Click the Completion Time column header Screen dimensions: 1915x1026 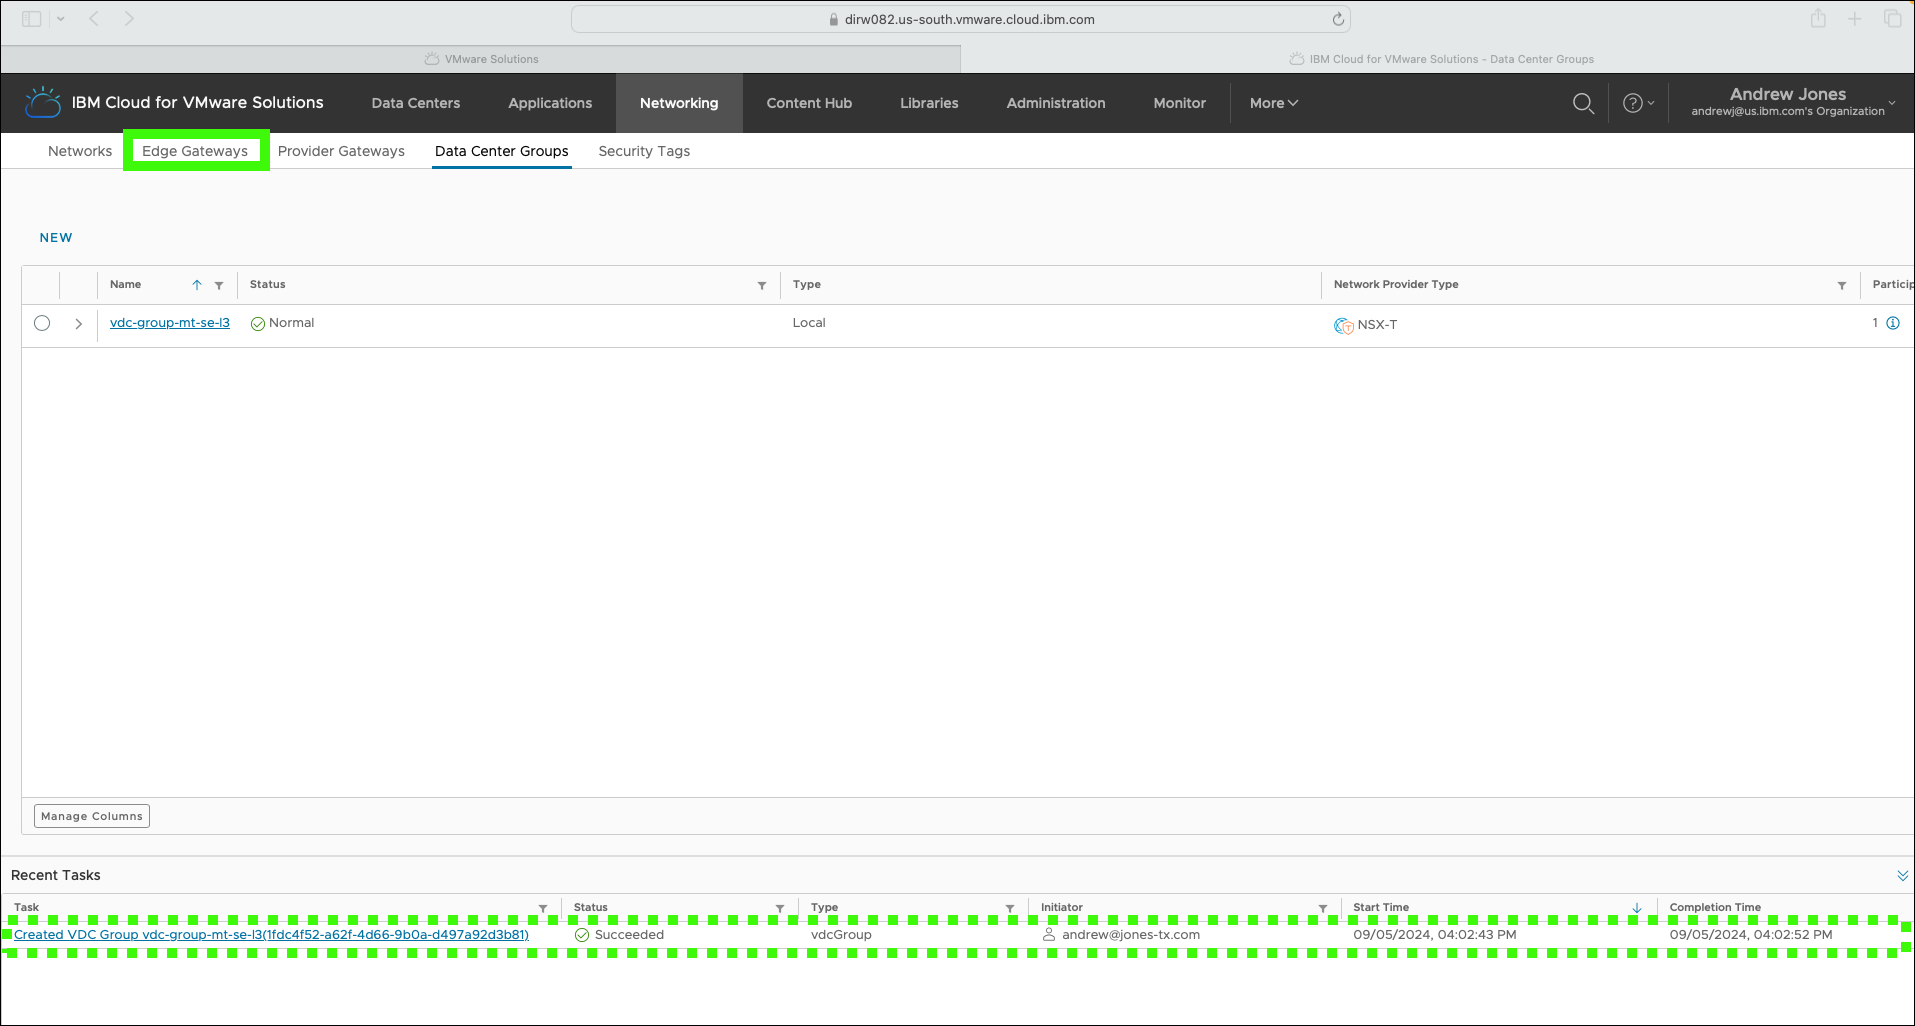[1715, 908]
